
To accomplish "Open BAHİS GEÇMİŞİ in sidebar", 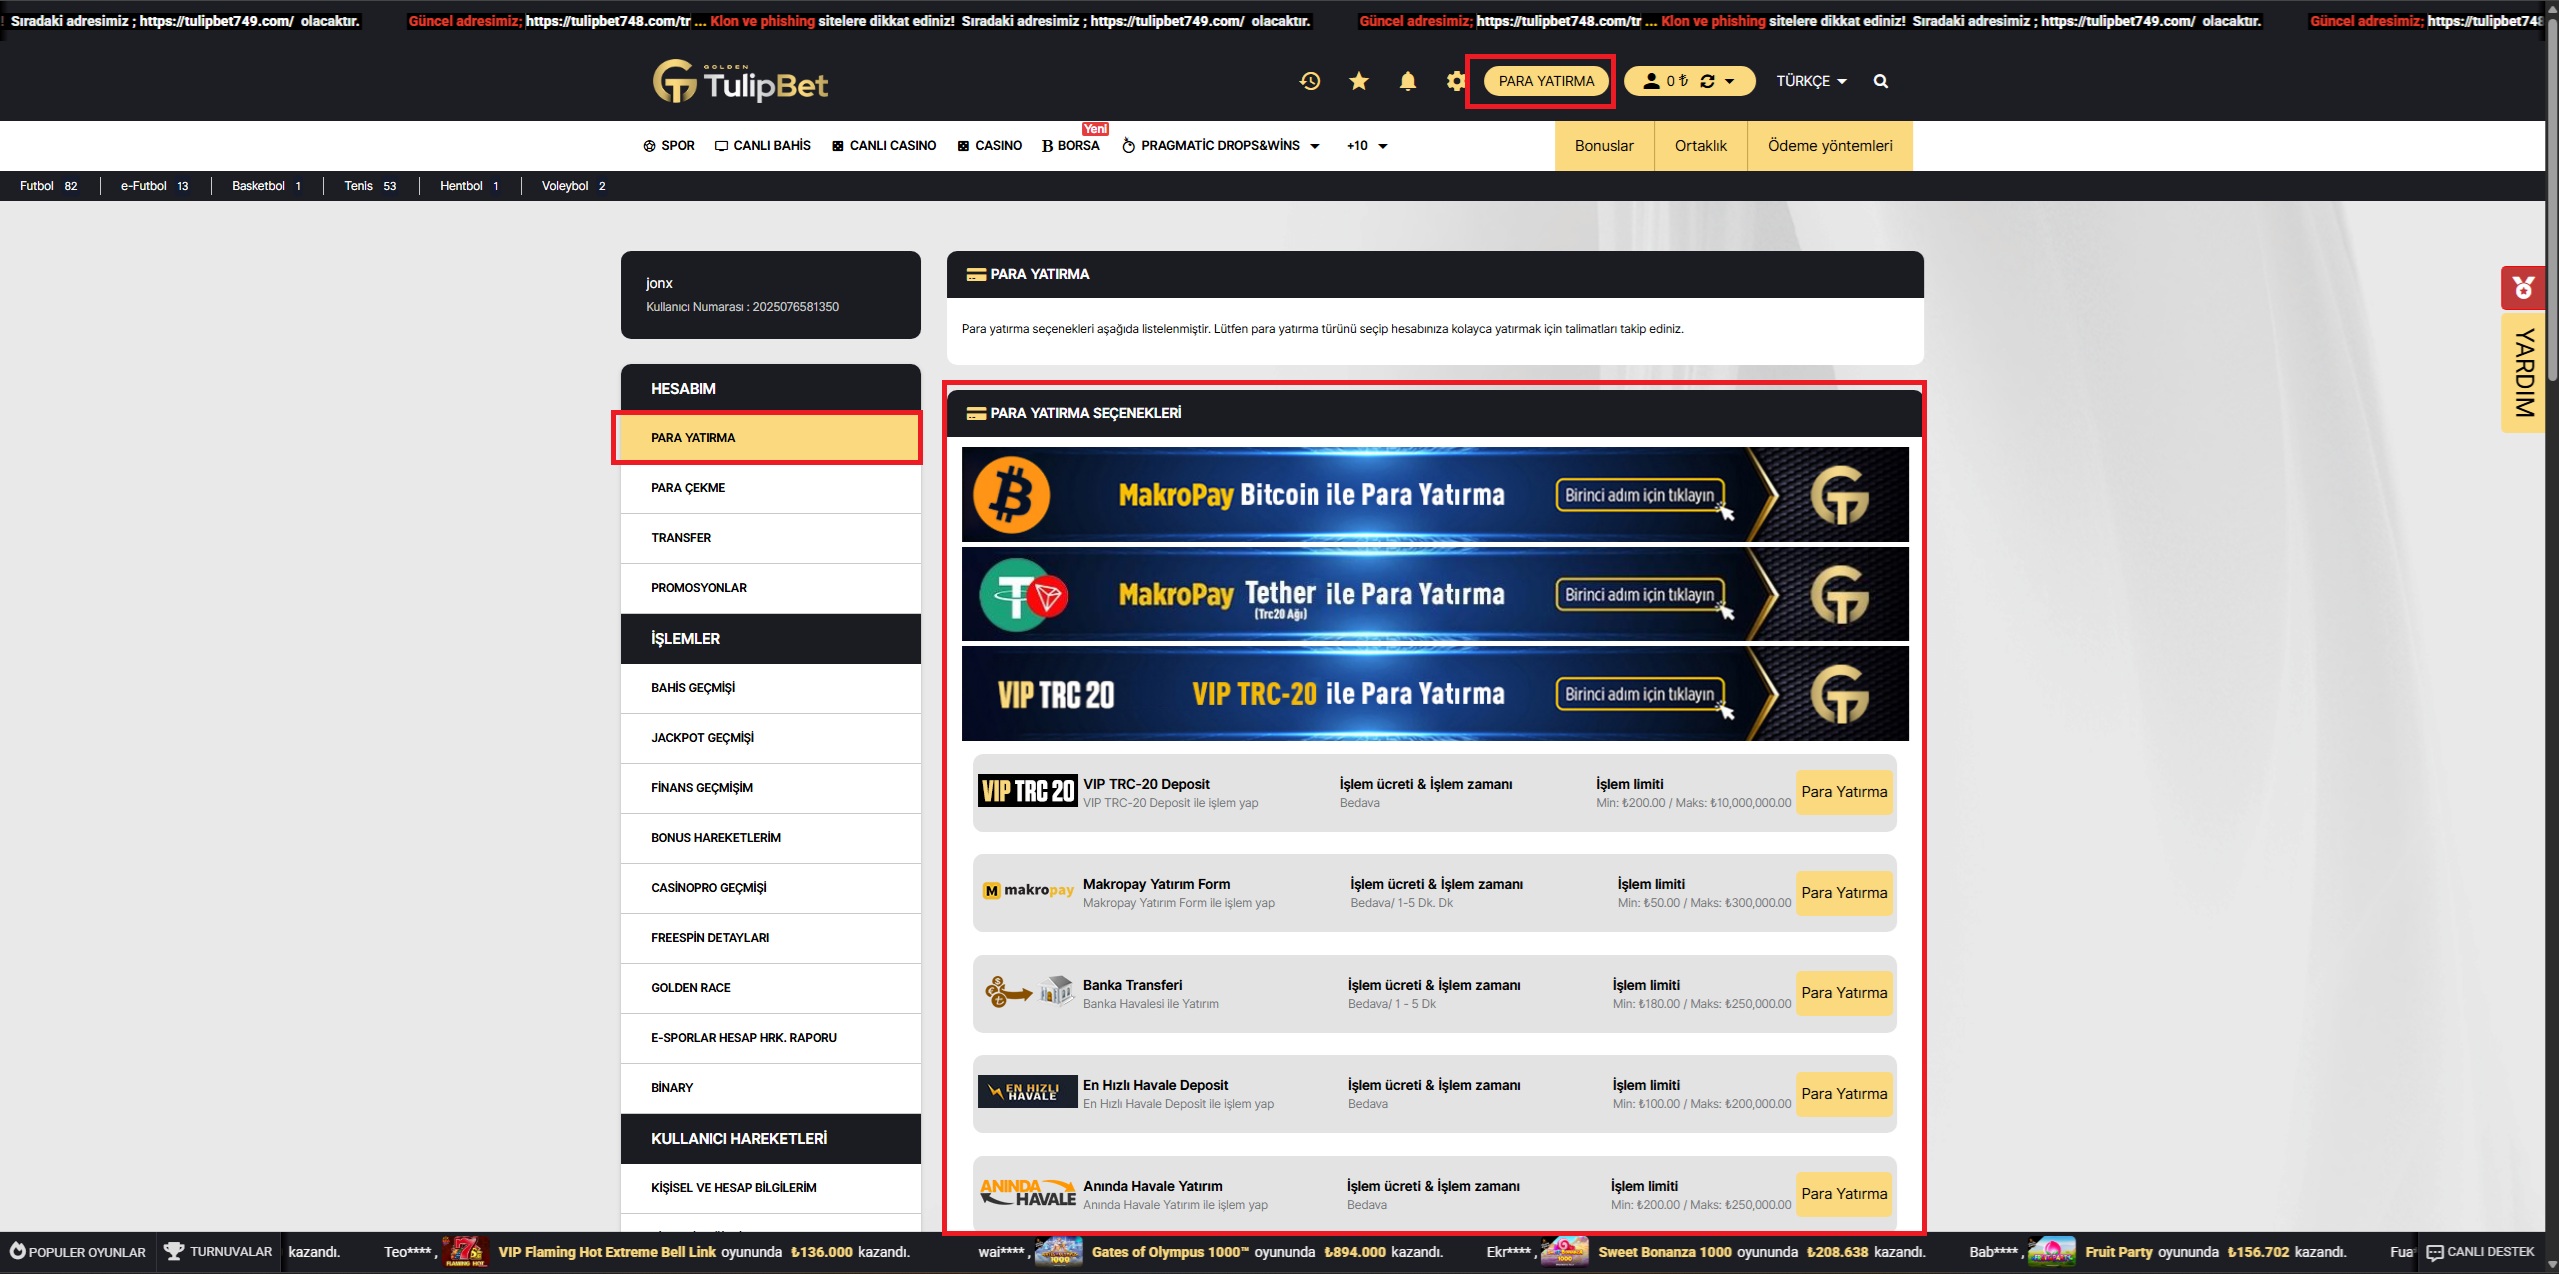I will [770, 688].
